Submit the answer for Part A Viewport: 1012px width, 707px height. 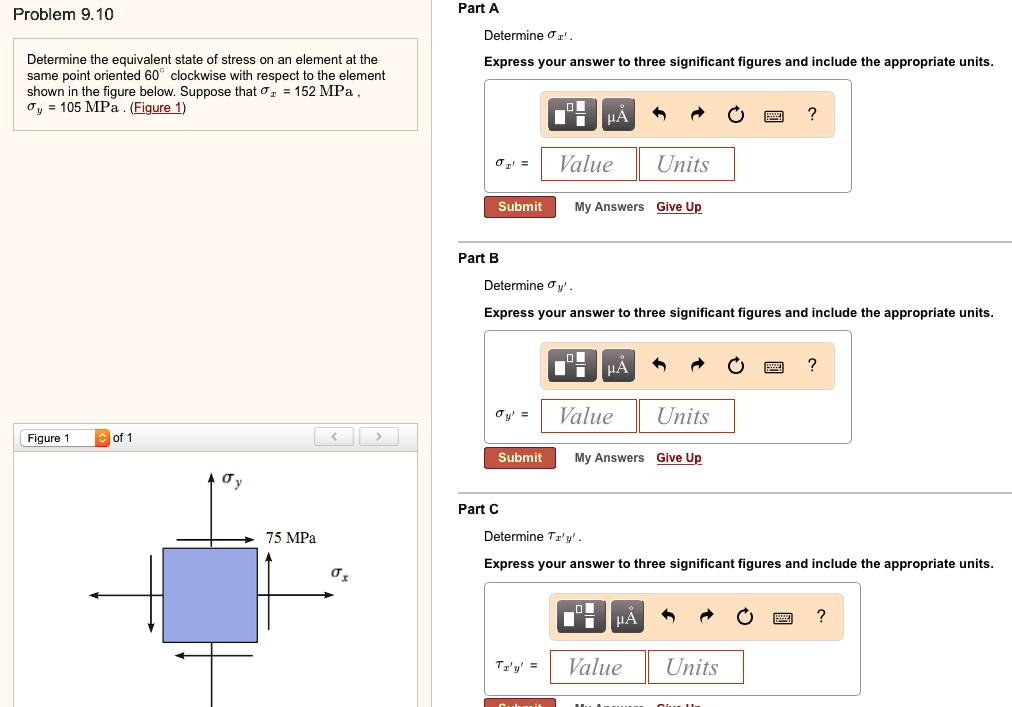pos(519,206)
